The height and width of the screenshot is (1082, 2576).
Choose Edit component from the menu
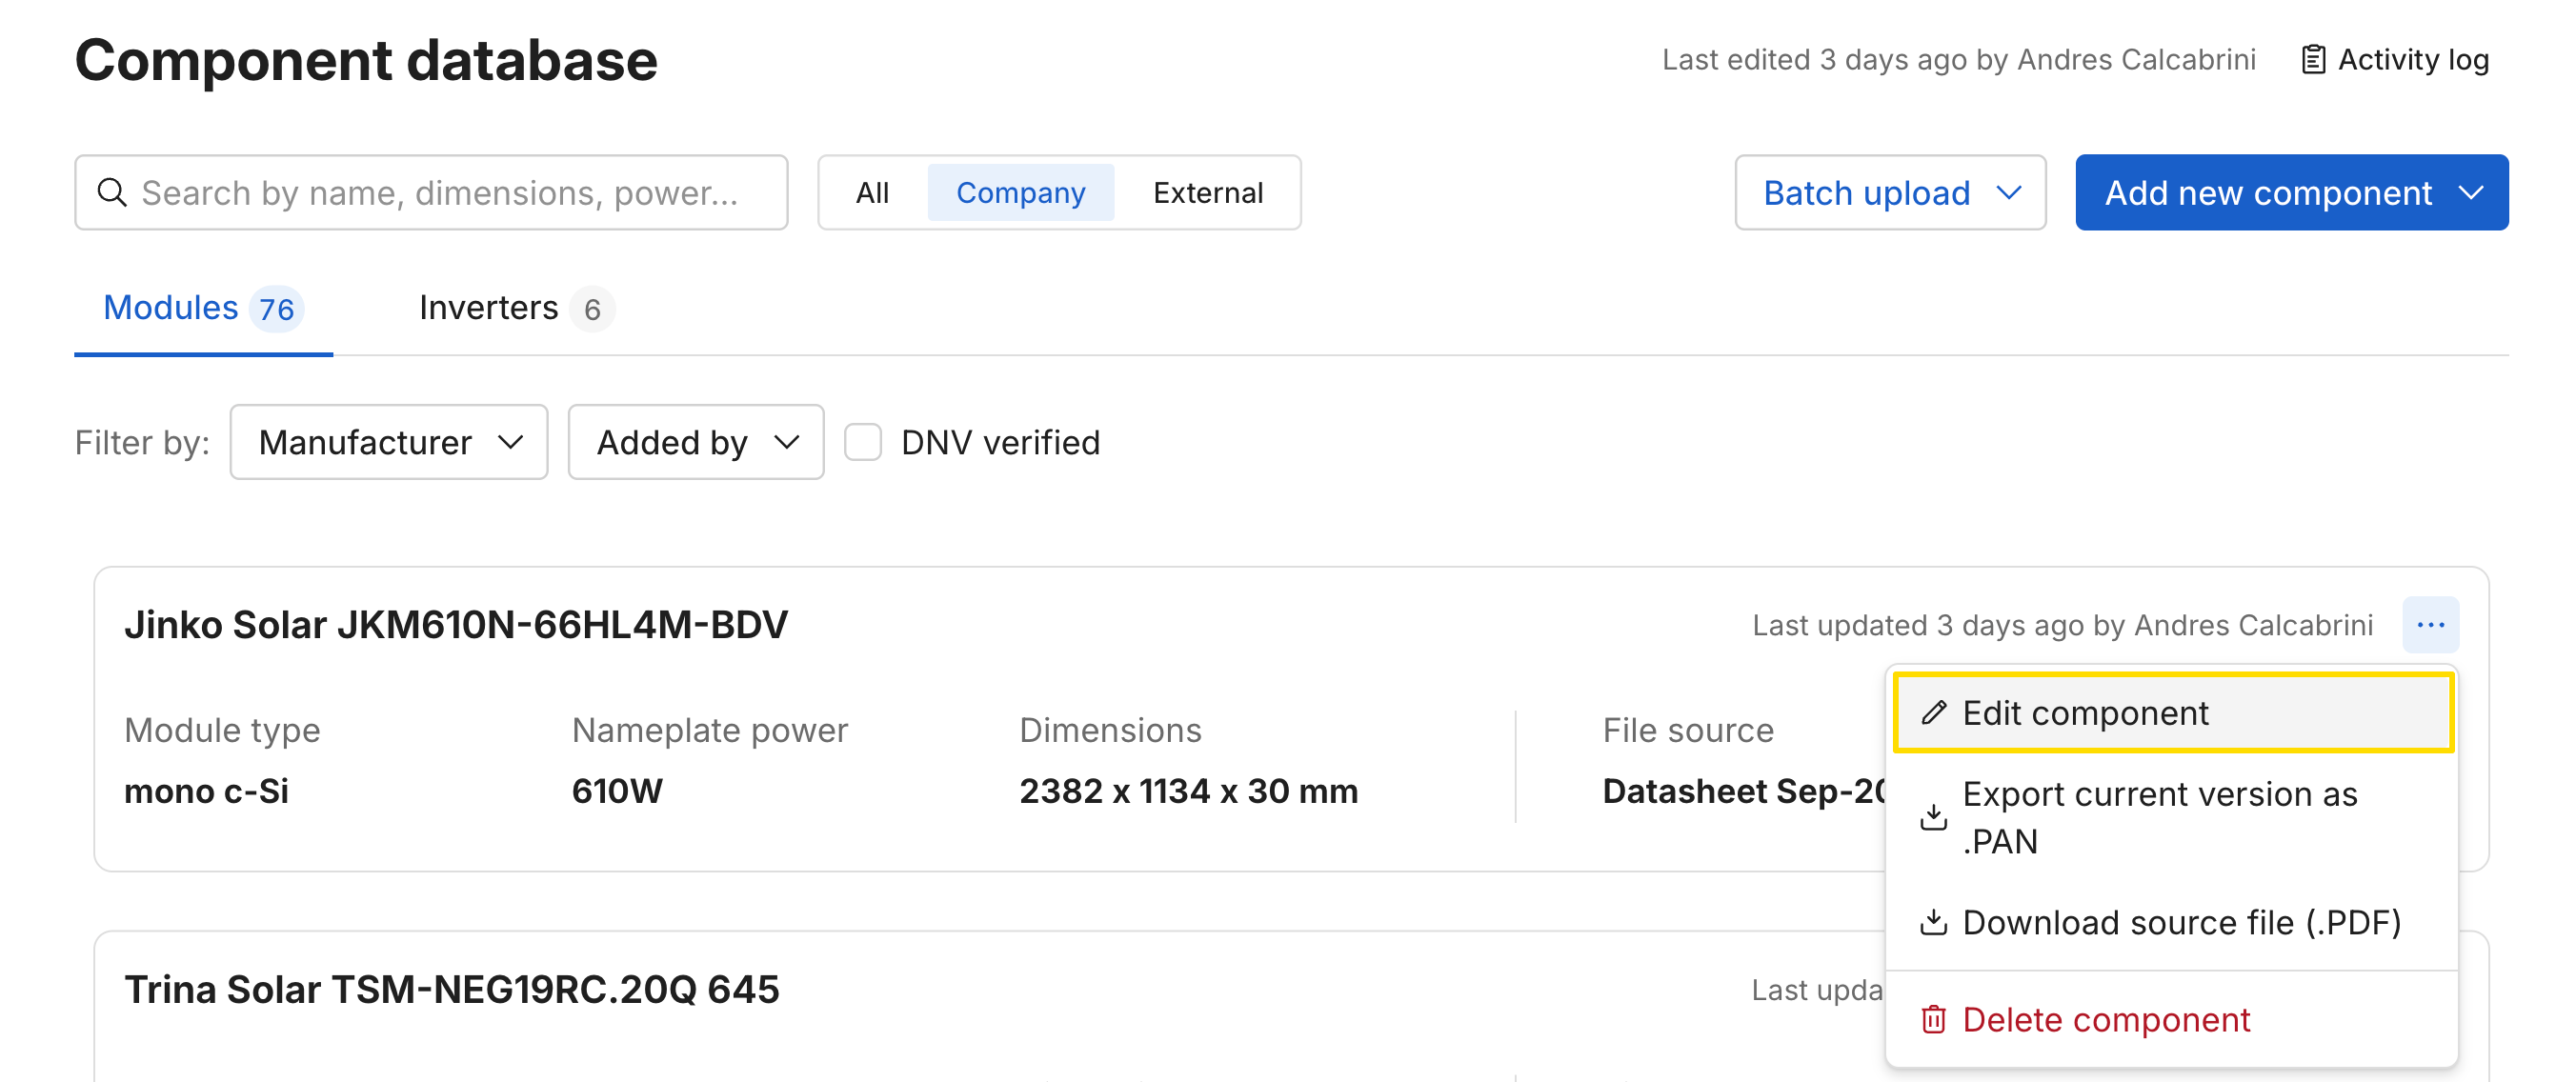point(2173,713)
